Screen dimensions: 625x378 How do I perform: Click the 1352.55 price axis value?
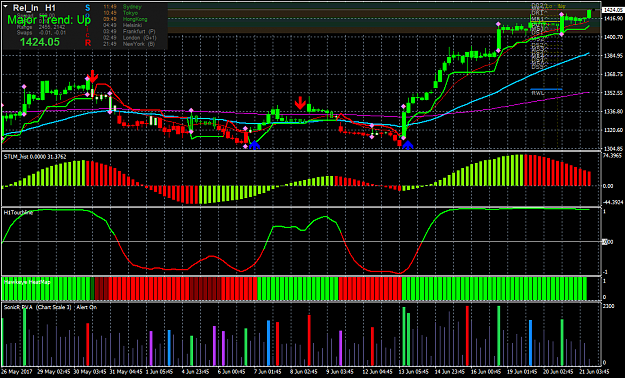(613, 93)
